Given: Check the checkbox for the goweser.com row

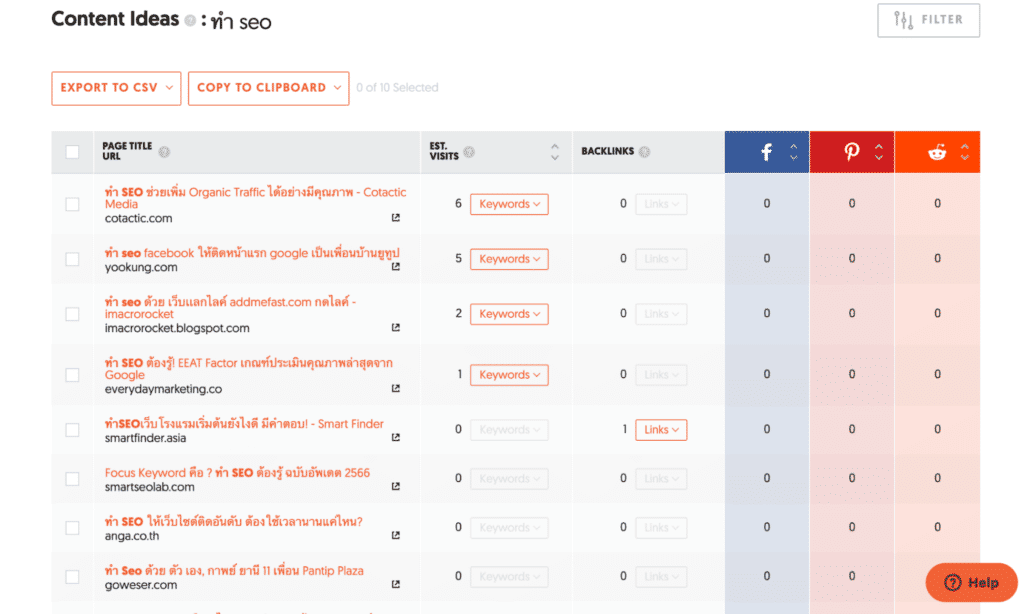Looking at the screenshot, I should click(72, 576).
